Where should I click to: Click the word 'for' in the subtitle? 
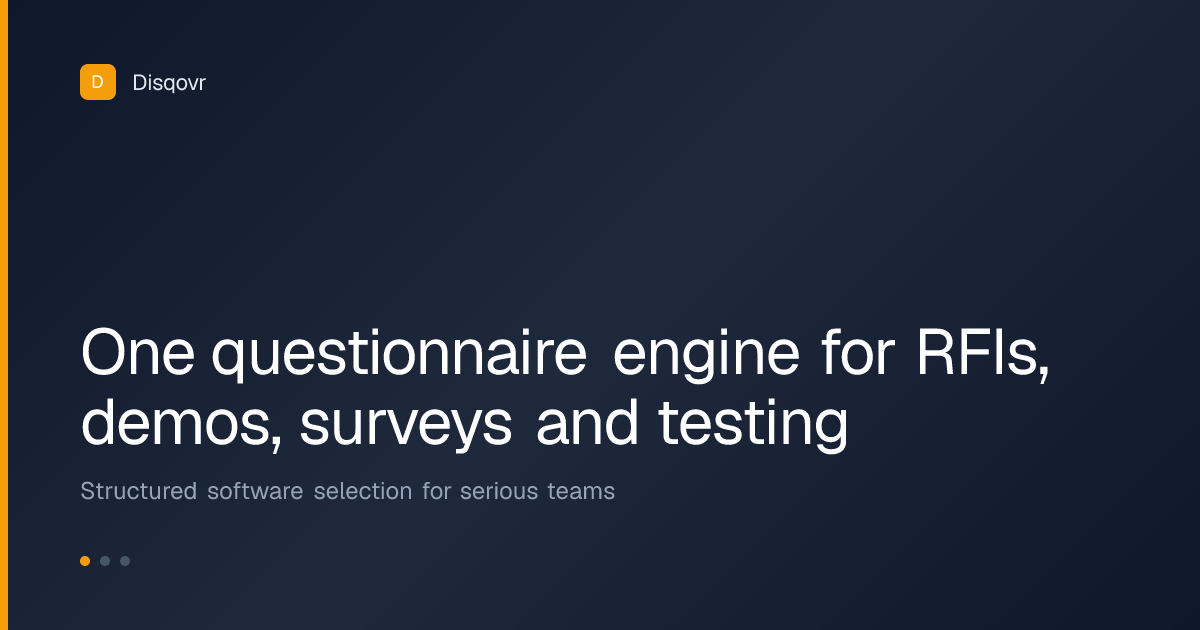coord(436,492)
